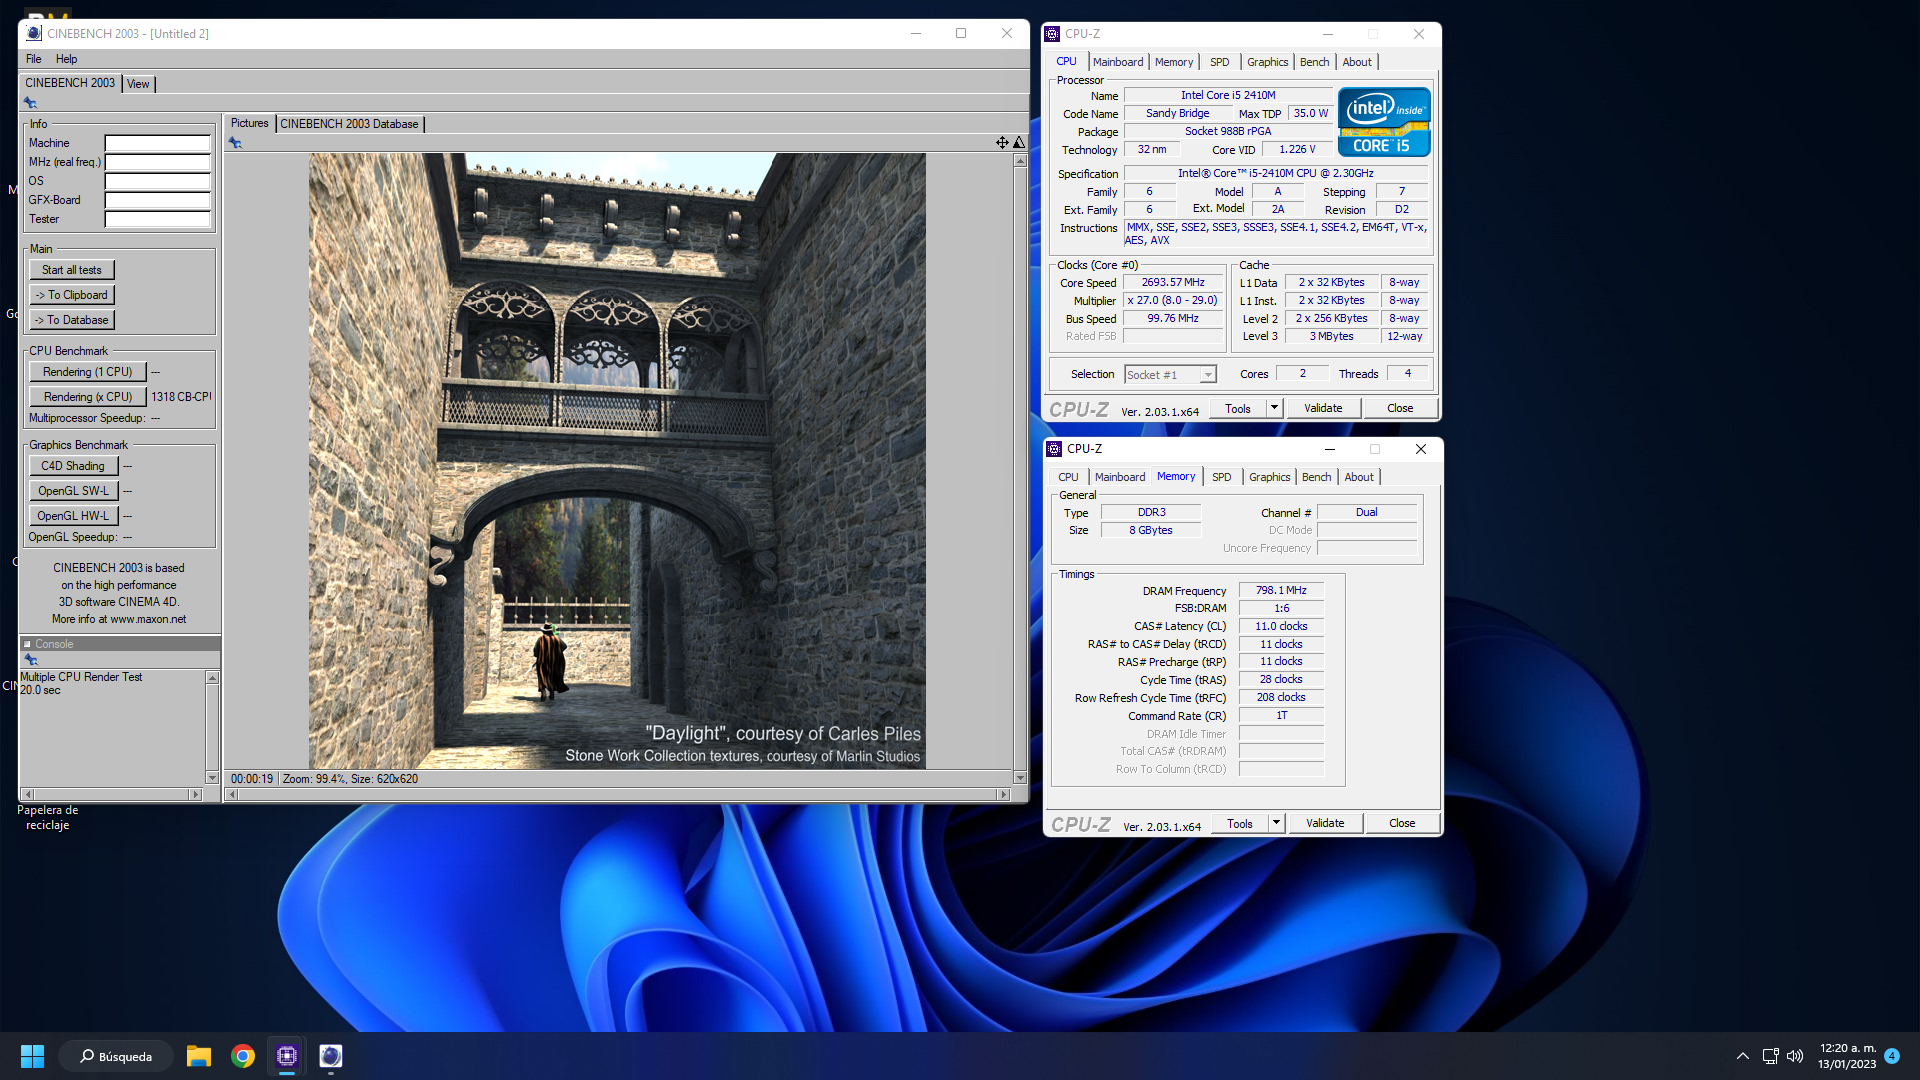Click Validate in lower CPU-Z window
1920x1080 pixels.
[x=1325, y=823]
